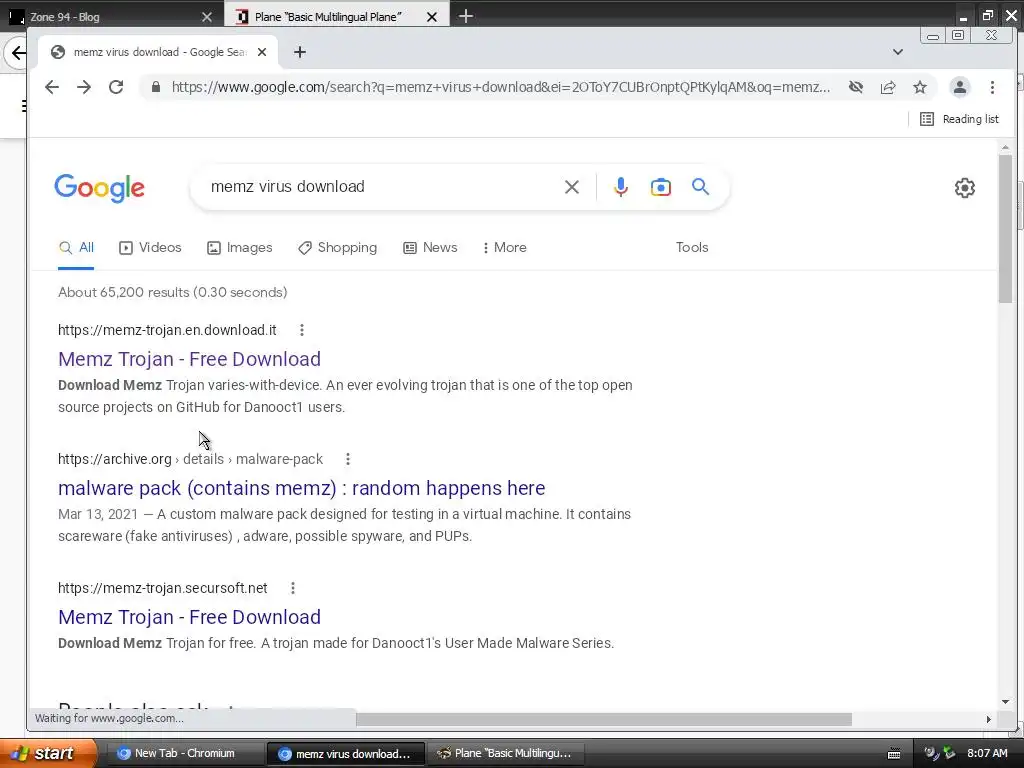Open options for archive.org malware-pack result
1024x768 pixels.
tap(348, 459)
